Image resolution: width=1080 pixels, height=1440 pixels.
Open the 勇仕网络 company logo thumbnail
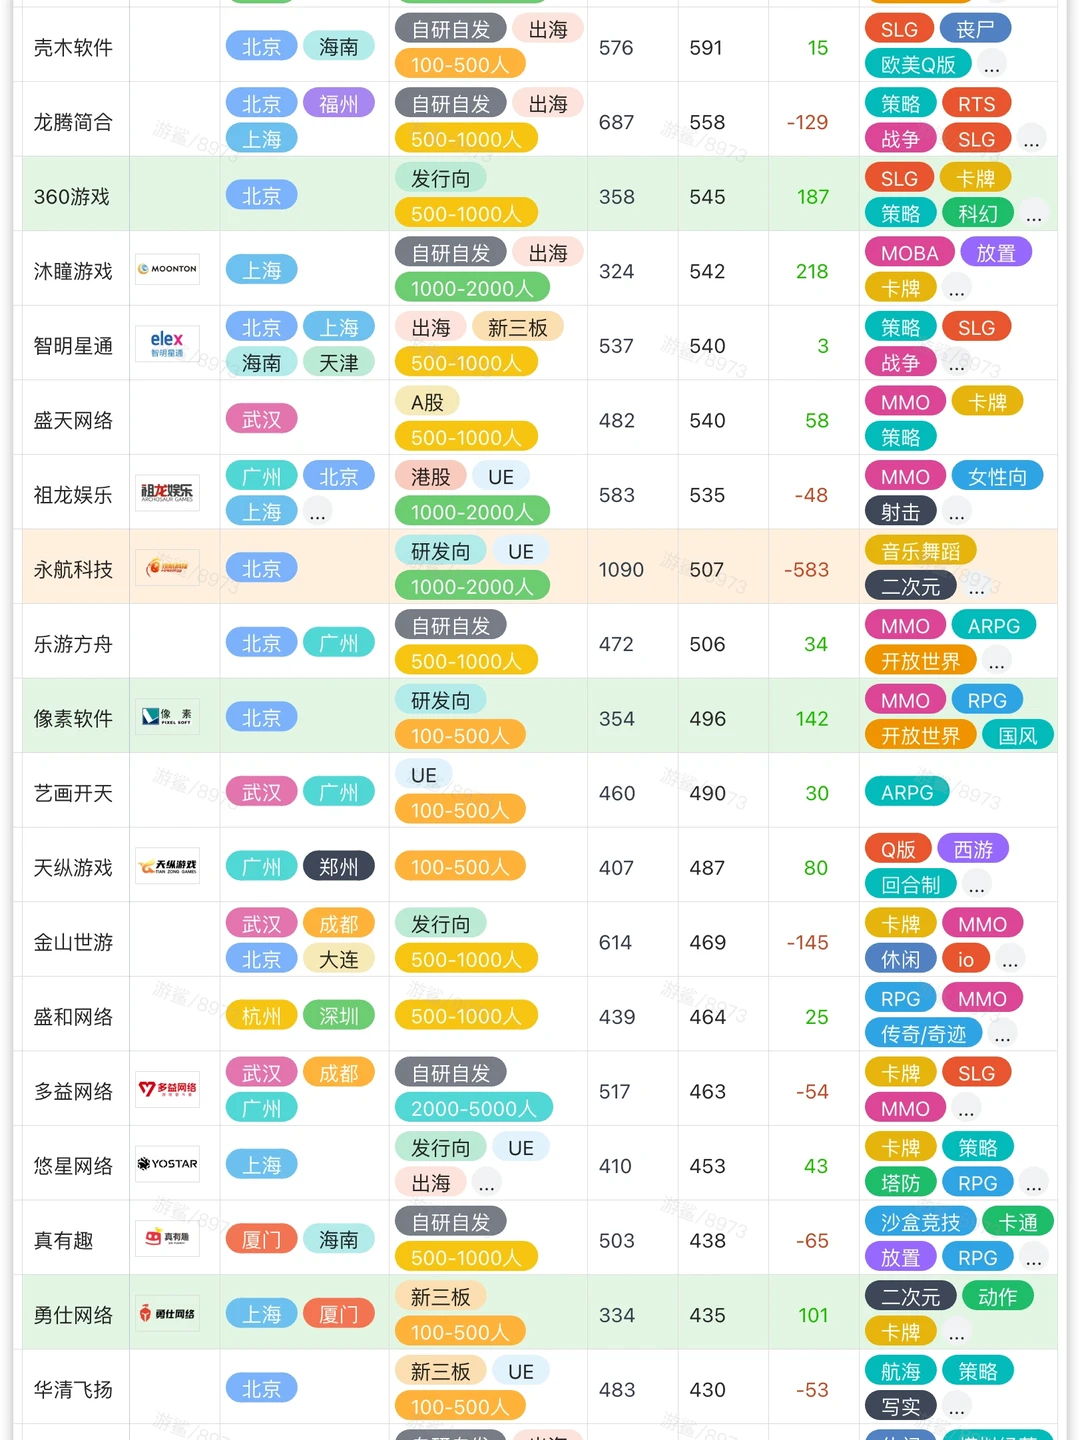coord(167,1314)
